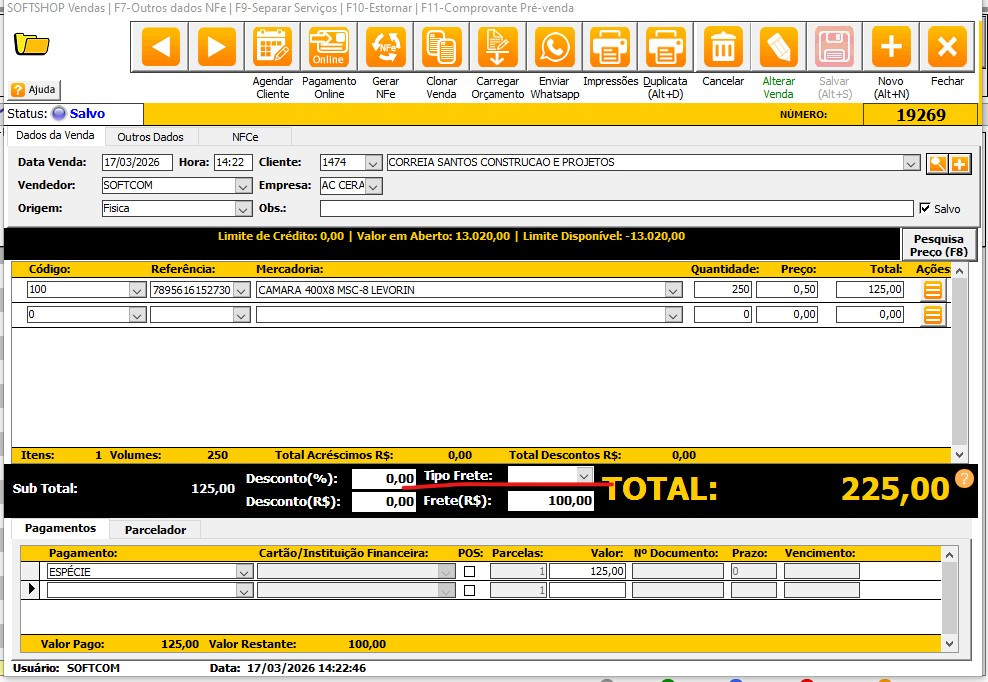
Task: Check POS box on empty payment row
Action: 469,591
